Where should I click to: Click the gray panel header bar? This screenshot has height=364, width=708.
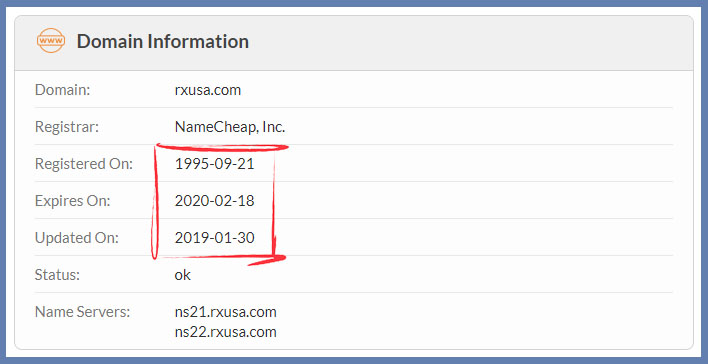[x=354, y=43]
